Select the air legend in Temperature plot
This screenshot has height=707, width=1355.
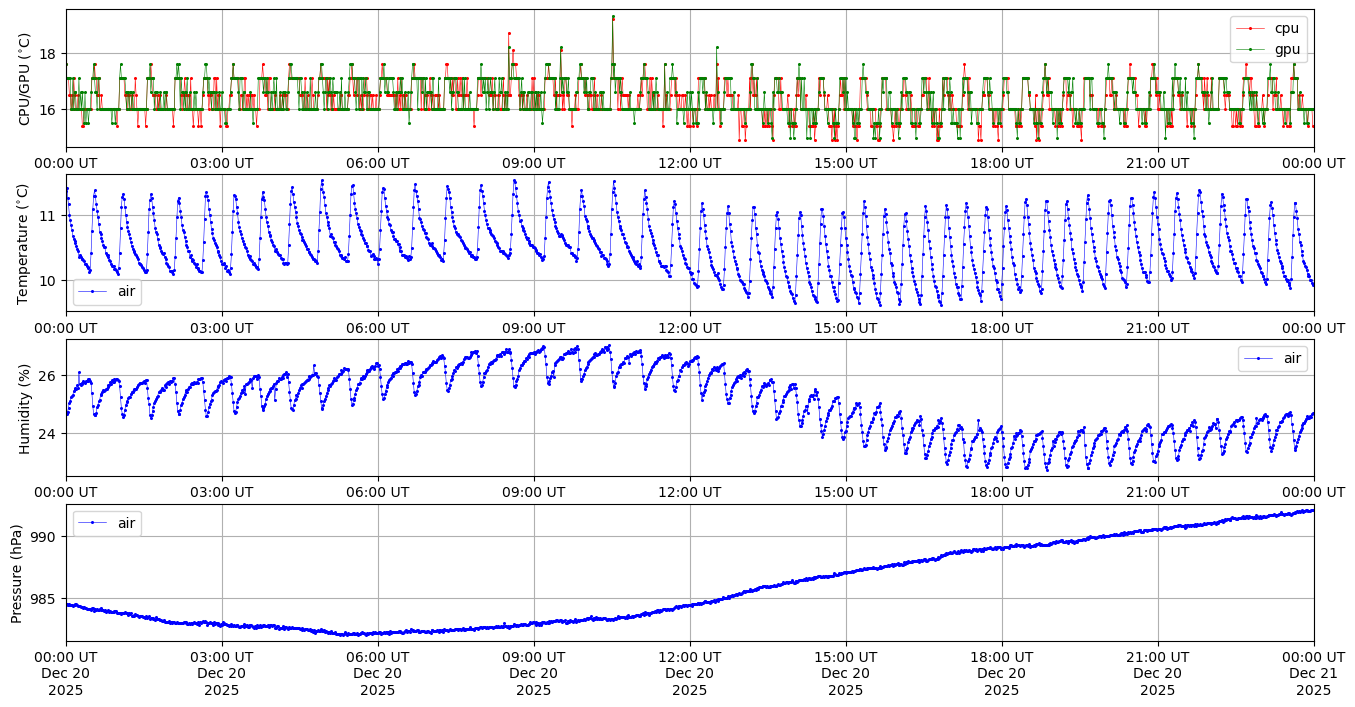pyautogui.click(x=125, y=292)
